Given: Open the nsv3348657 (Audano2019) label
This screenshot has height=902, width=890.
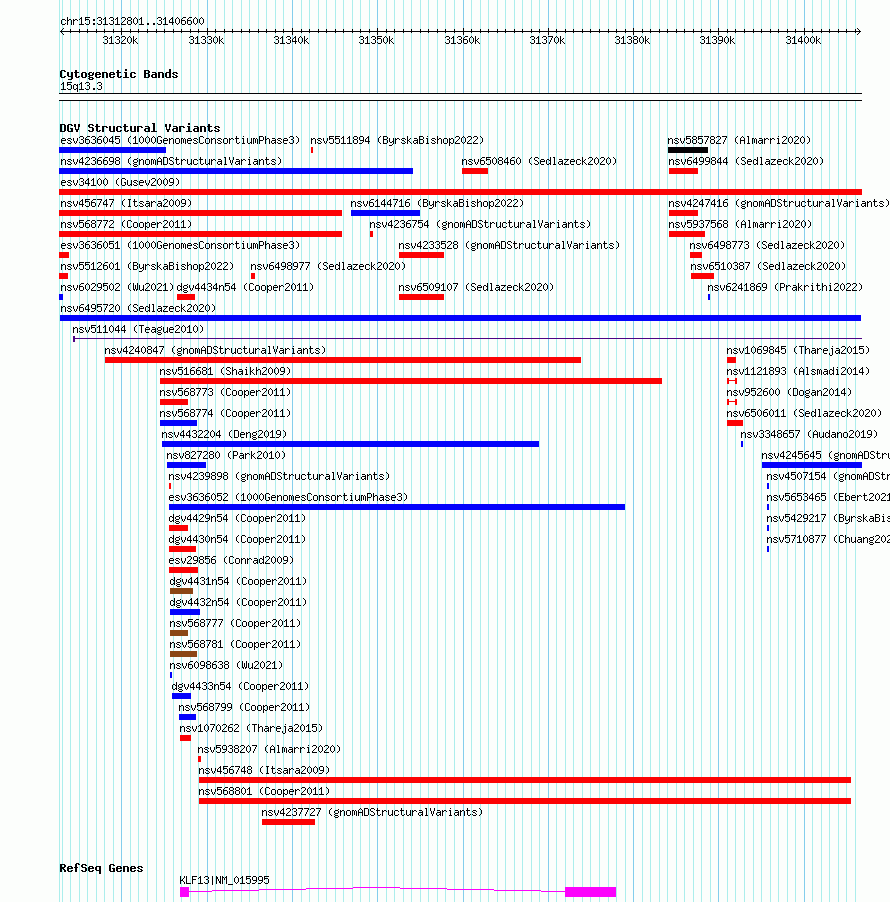Looking at the screenshot, I should tap(809, 434).
